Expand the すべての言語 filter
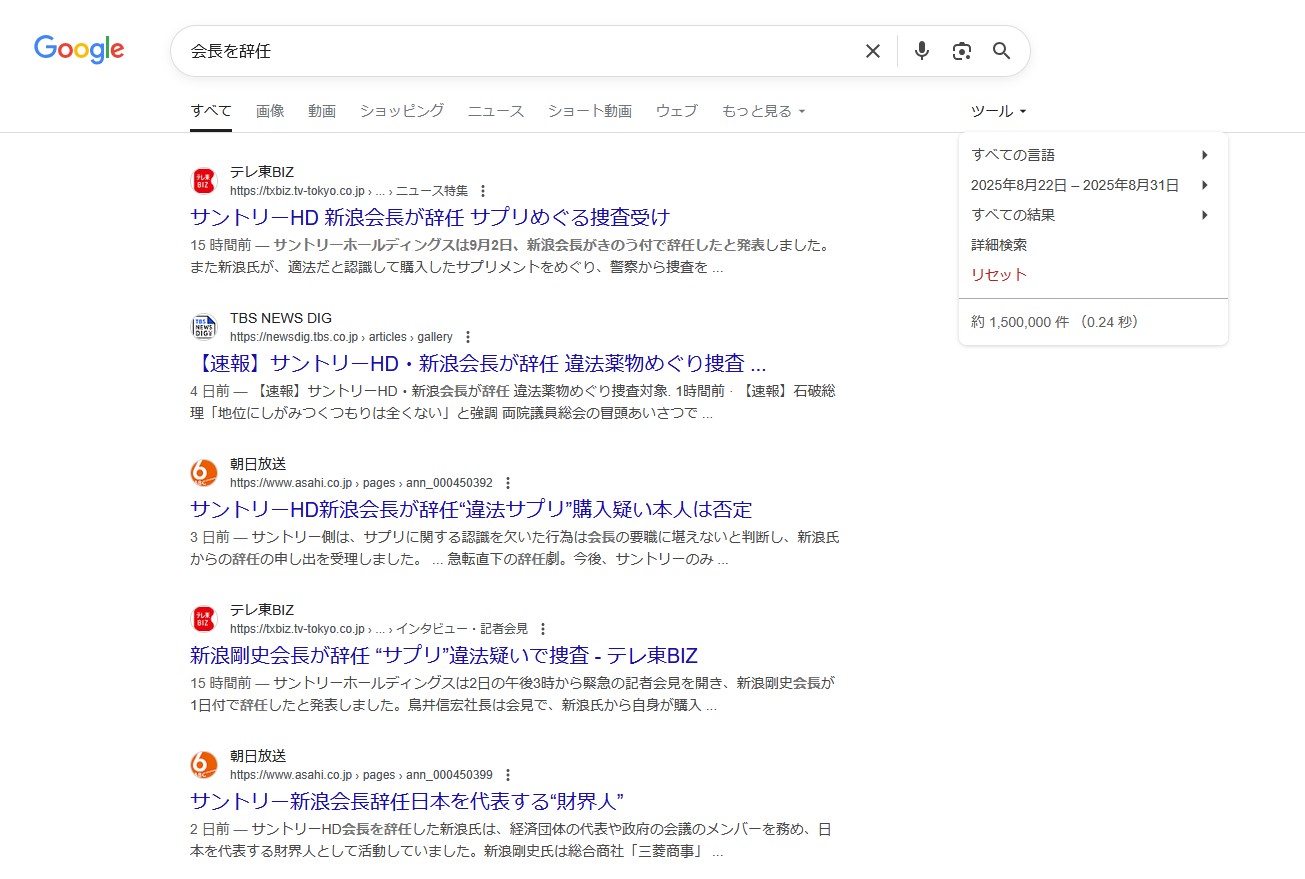Screen dimensions: 1305x879 coord(1092,155)
